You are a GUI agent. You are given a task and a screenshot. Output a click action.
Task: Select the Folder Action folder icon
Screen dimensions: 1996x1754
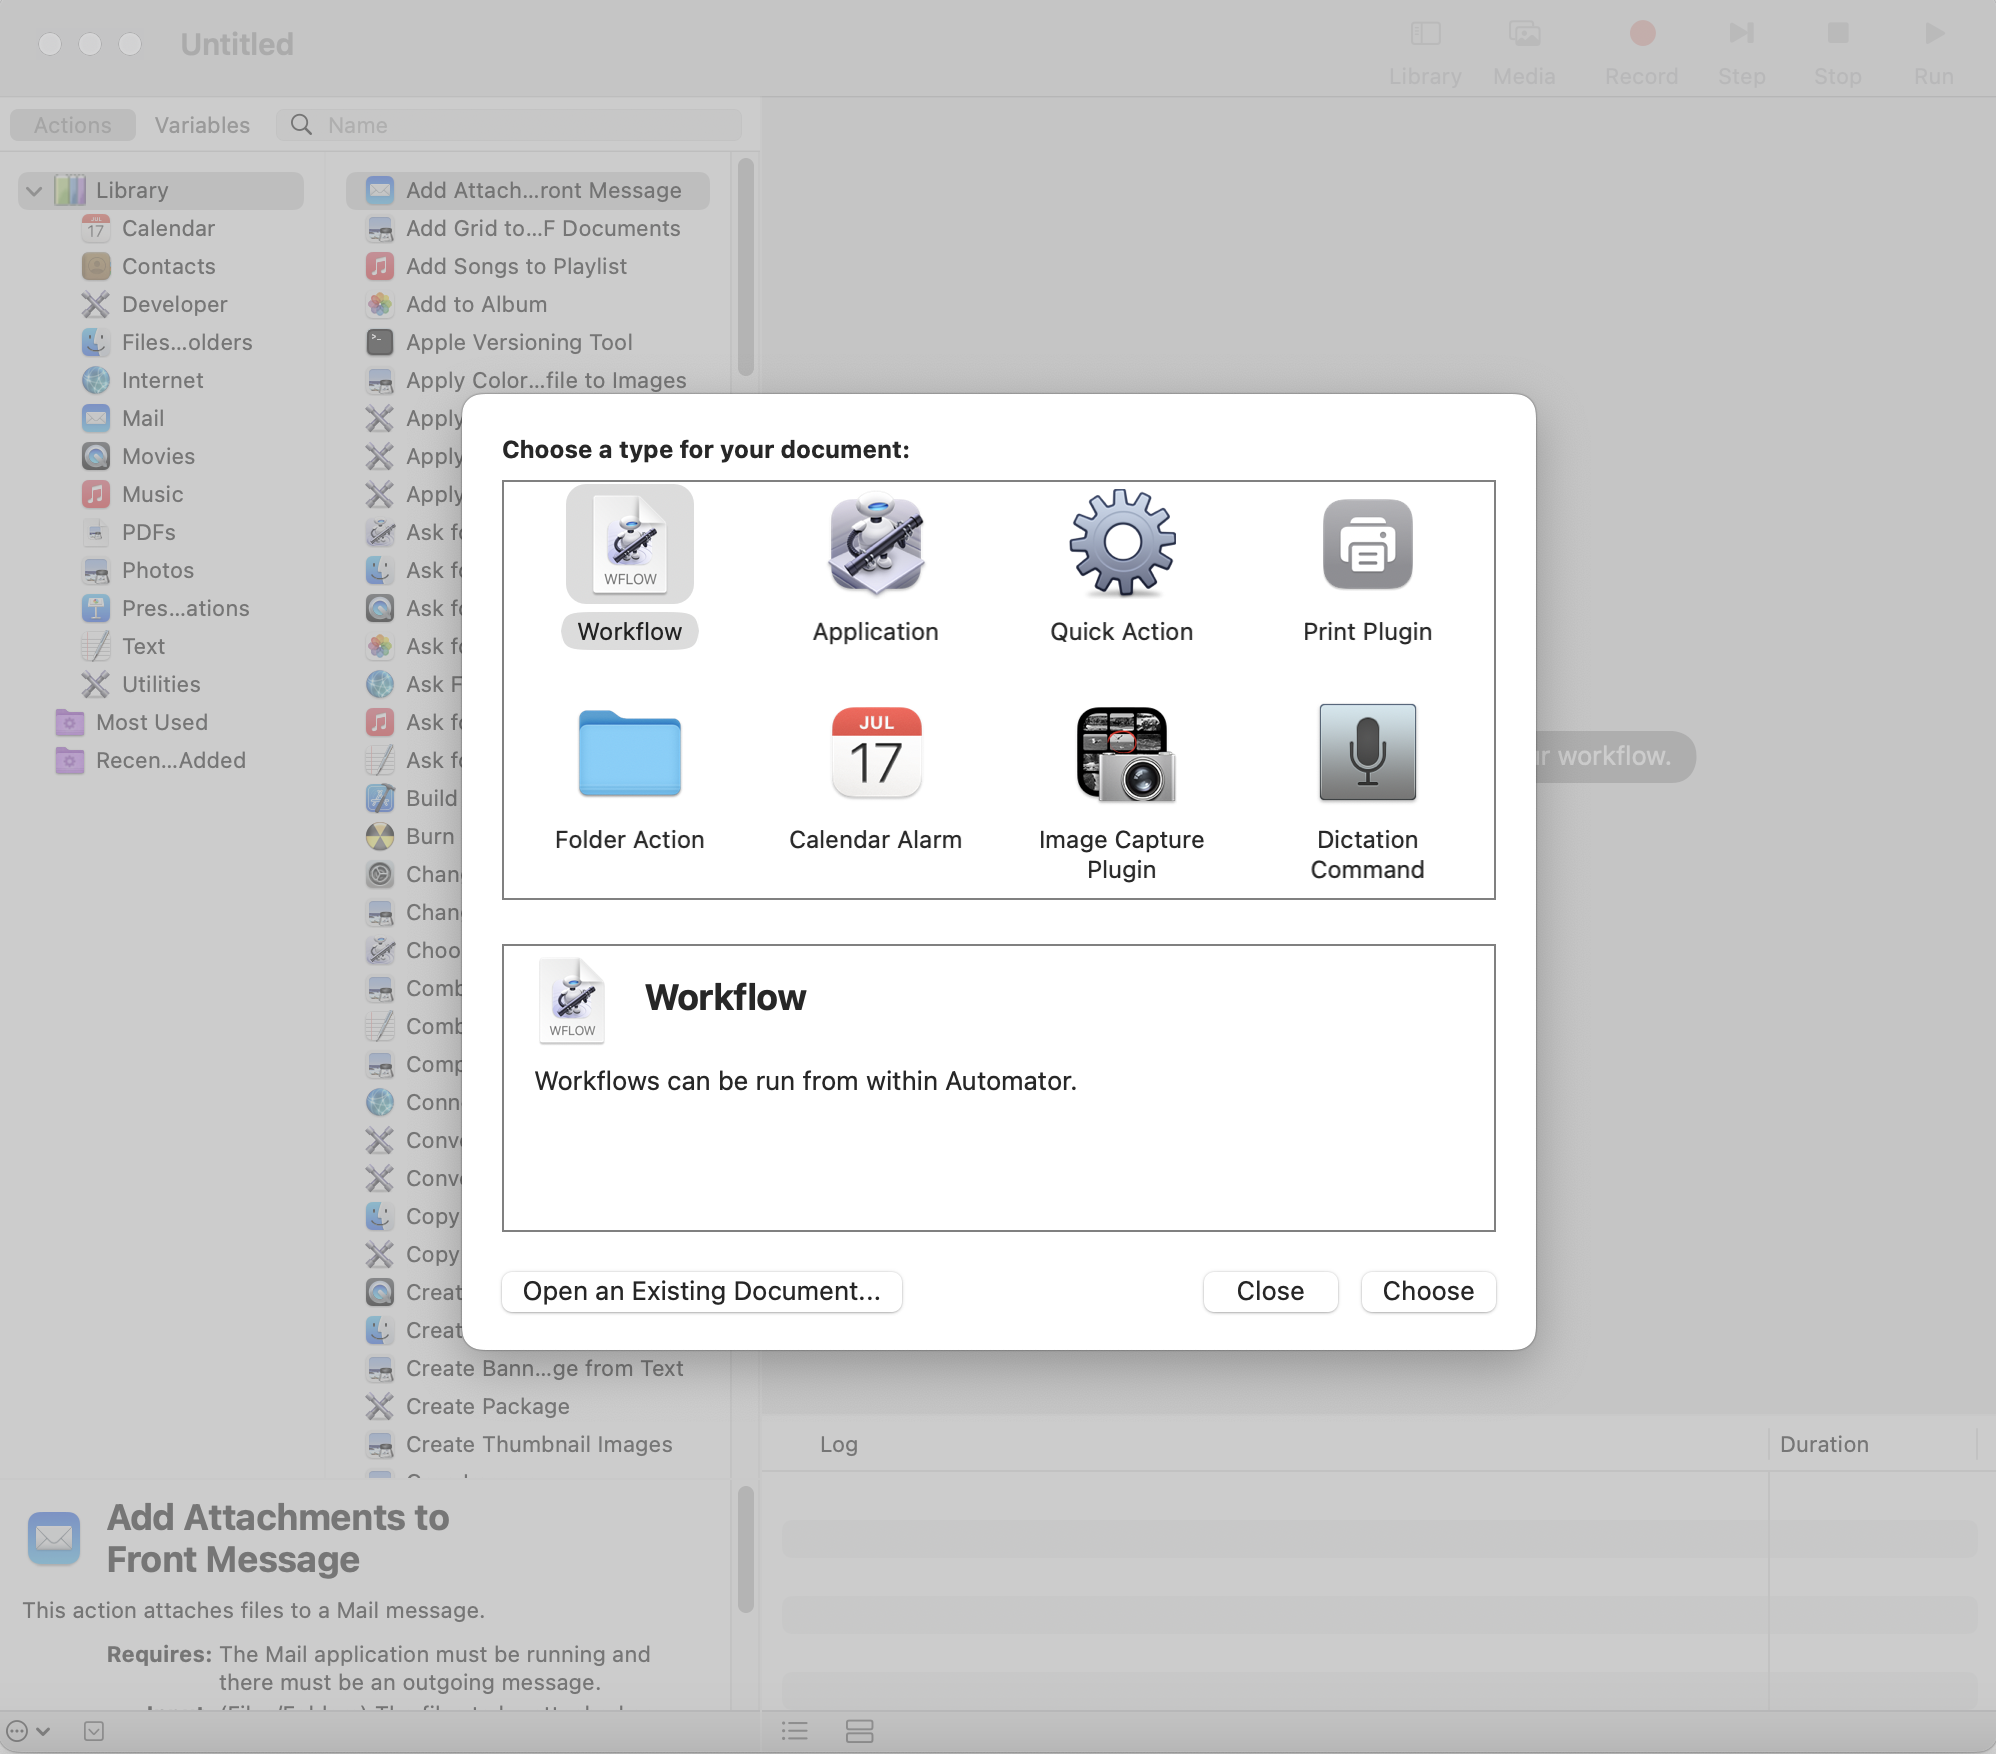point(630,753)
